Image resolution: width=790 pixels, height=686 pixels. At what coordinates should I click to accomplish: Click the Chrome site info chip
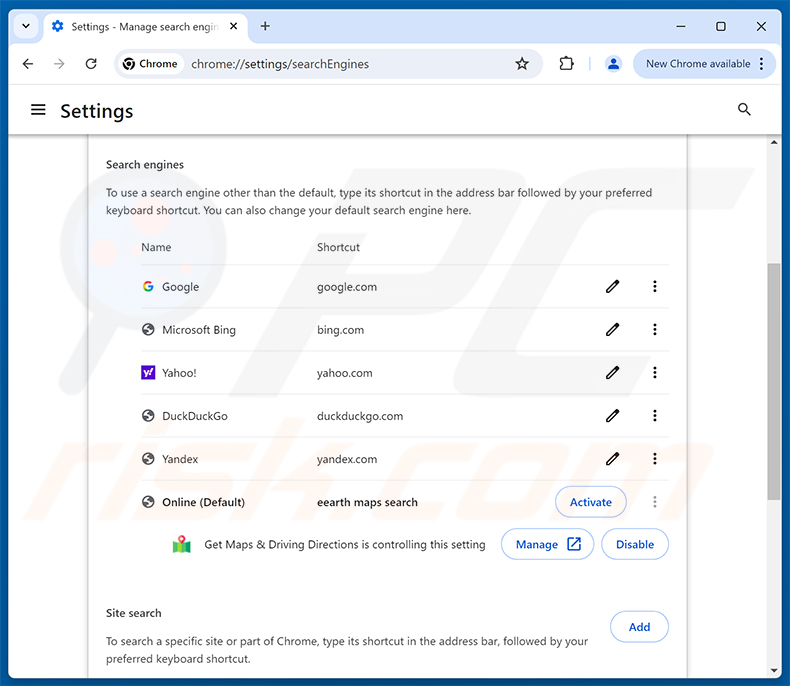click(x=150, y=64)
